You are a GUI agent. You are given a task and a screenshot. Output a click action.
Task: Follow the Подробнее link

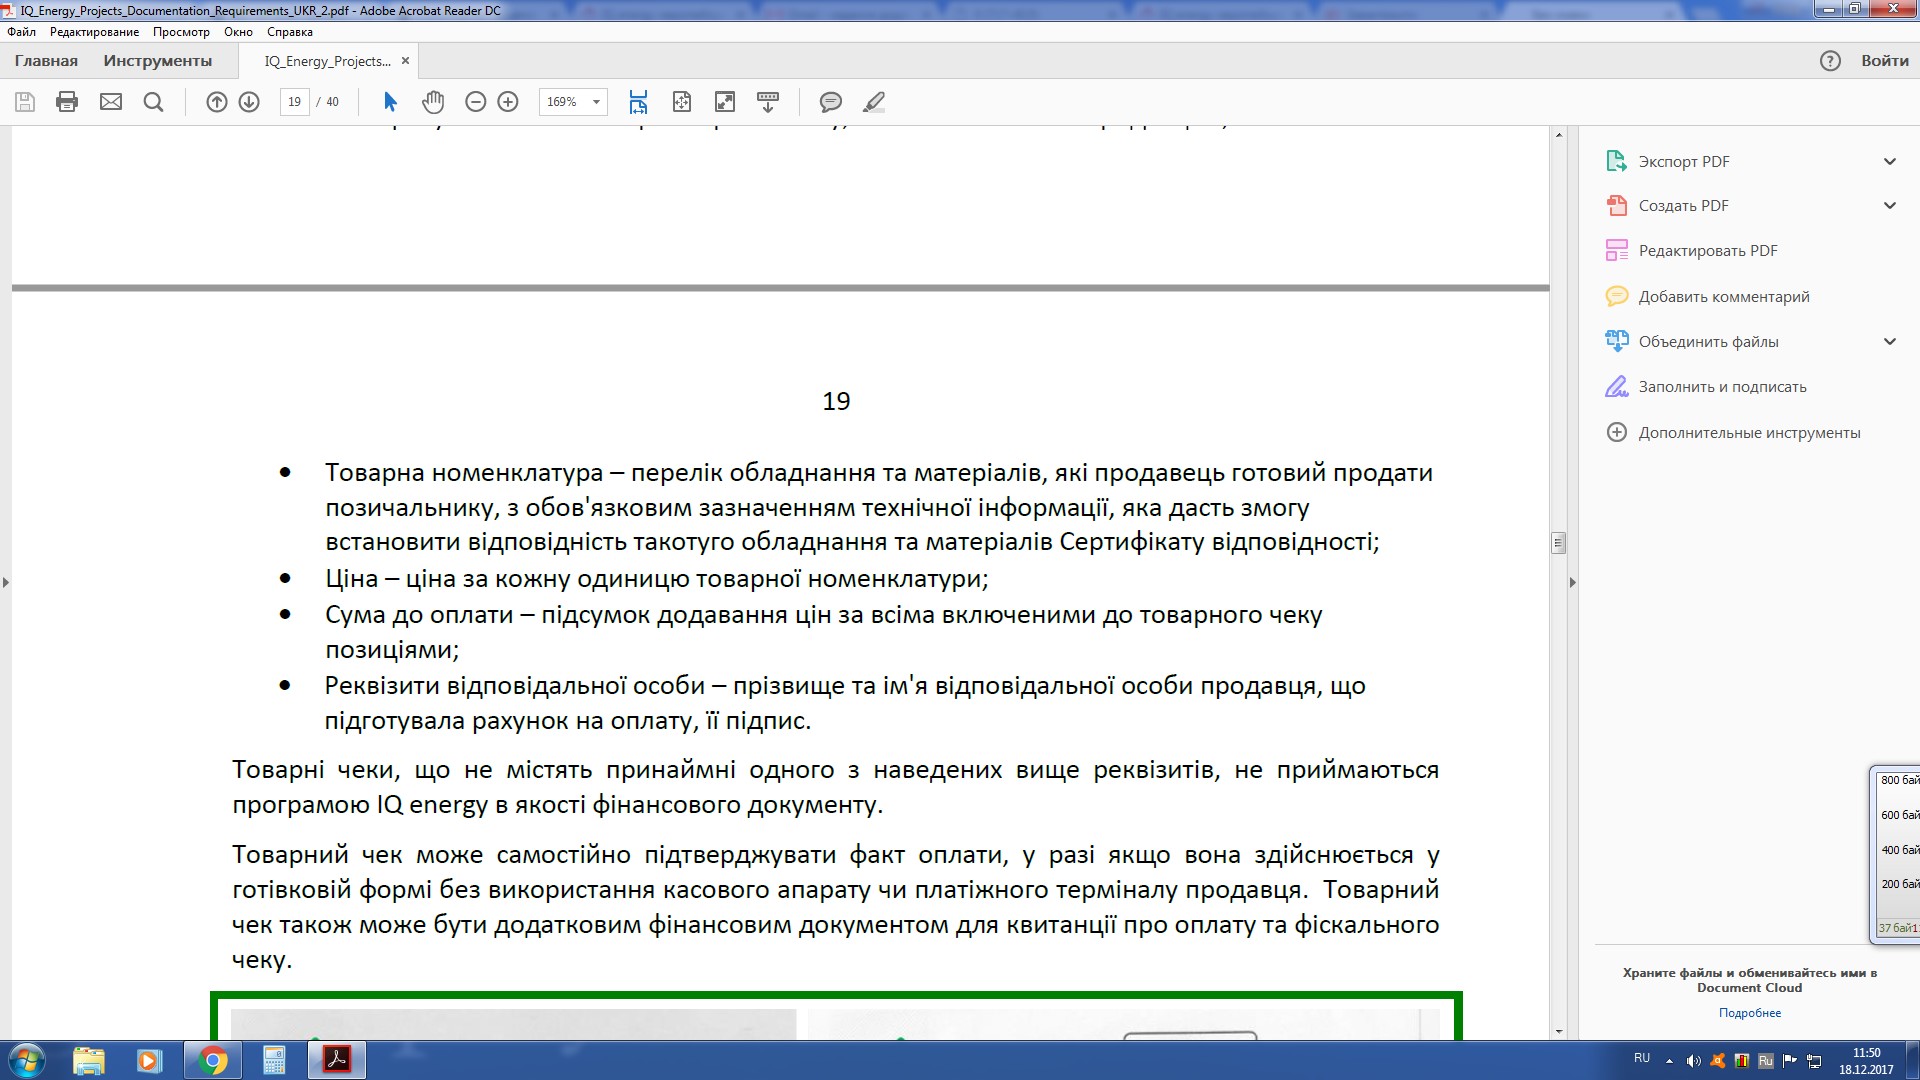(x=1750, y=1013)
